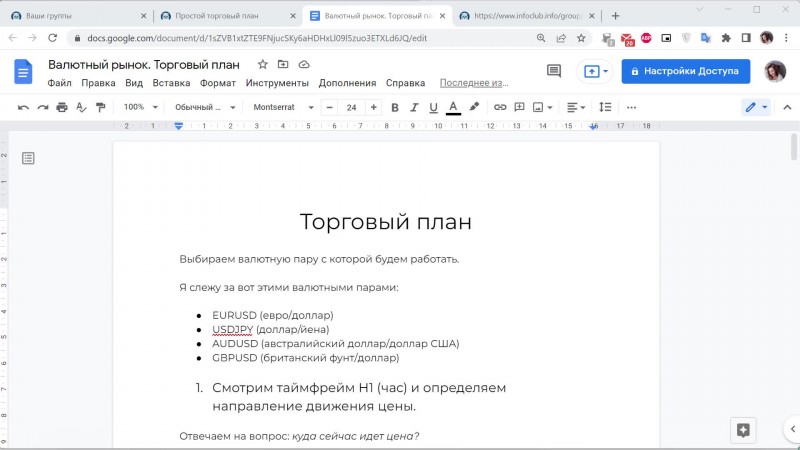The width and height of the screenshot is (800, 450).
Task: Toggle italic formatting
Action: (x=414, y=107)
